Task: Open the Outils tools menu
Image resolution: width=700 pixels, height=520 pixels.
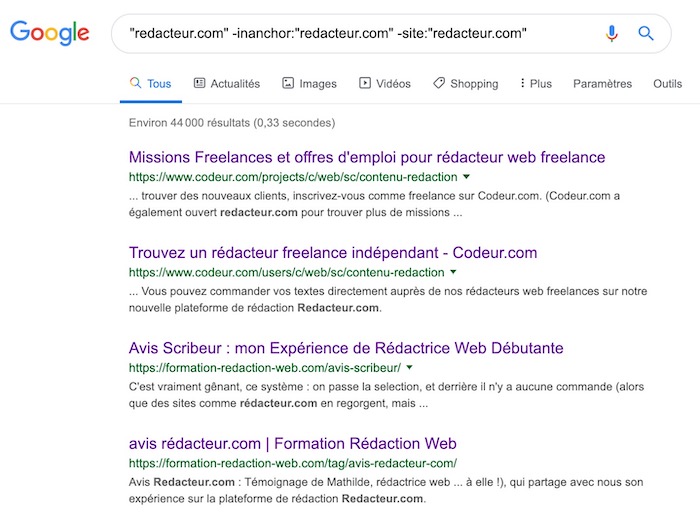Action: click(667, 84)
